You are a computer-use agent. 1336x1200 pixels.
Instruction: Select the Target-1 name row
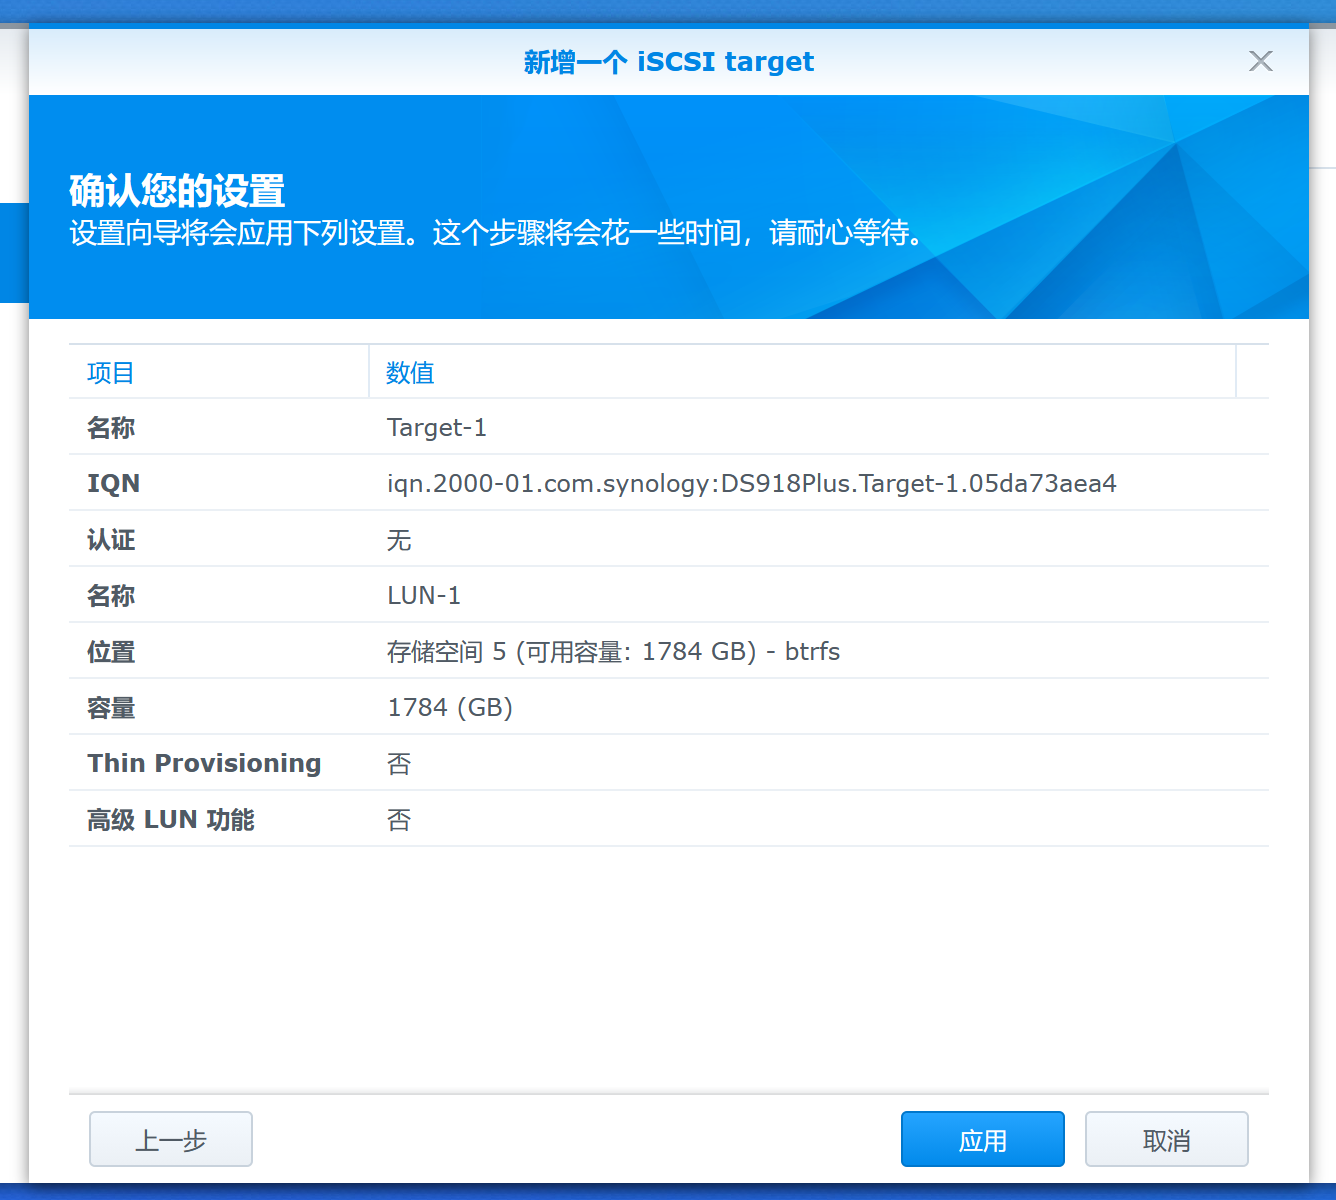pos(437,428)
